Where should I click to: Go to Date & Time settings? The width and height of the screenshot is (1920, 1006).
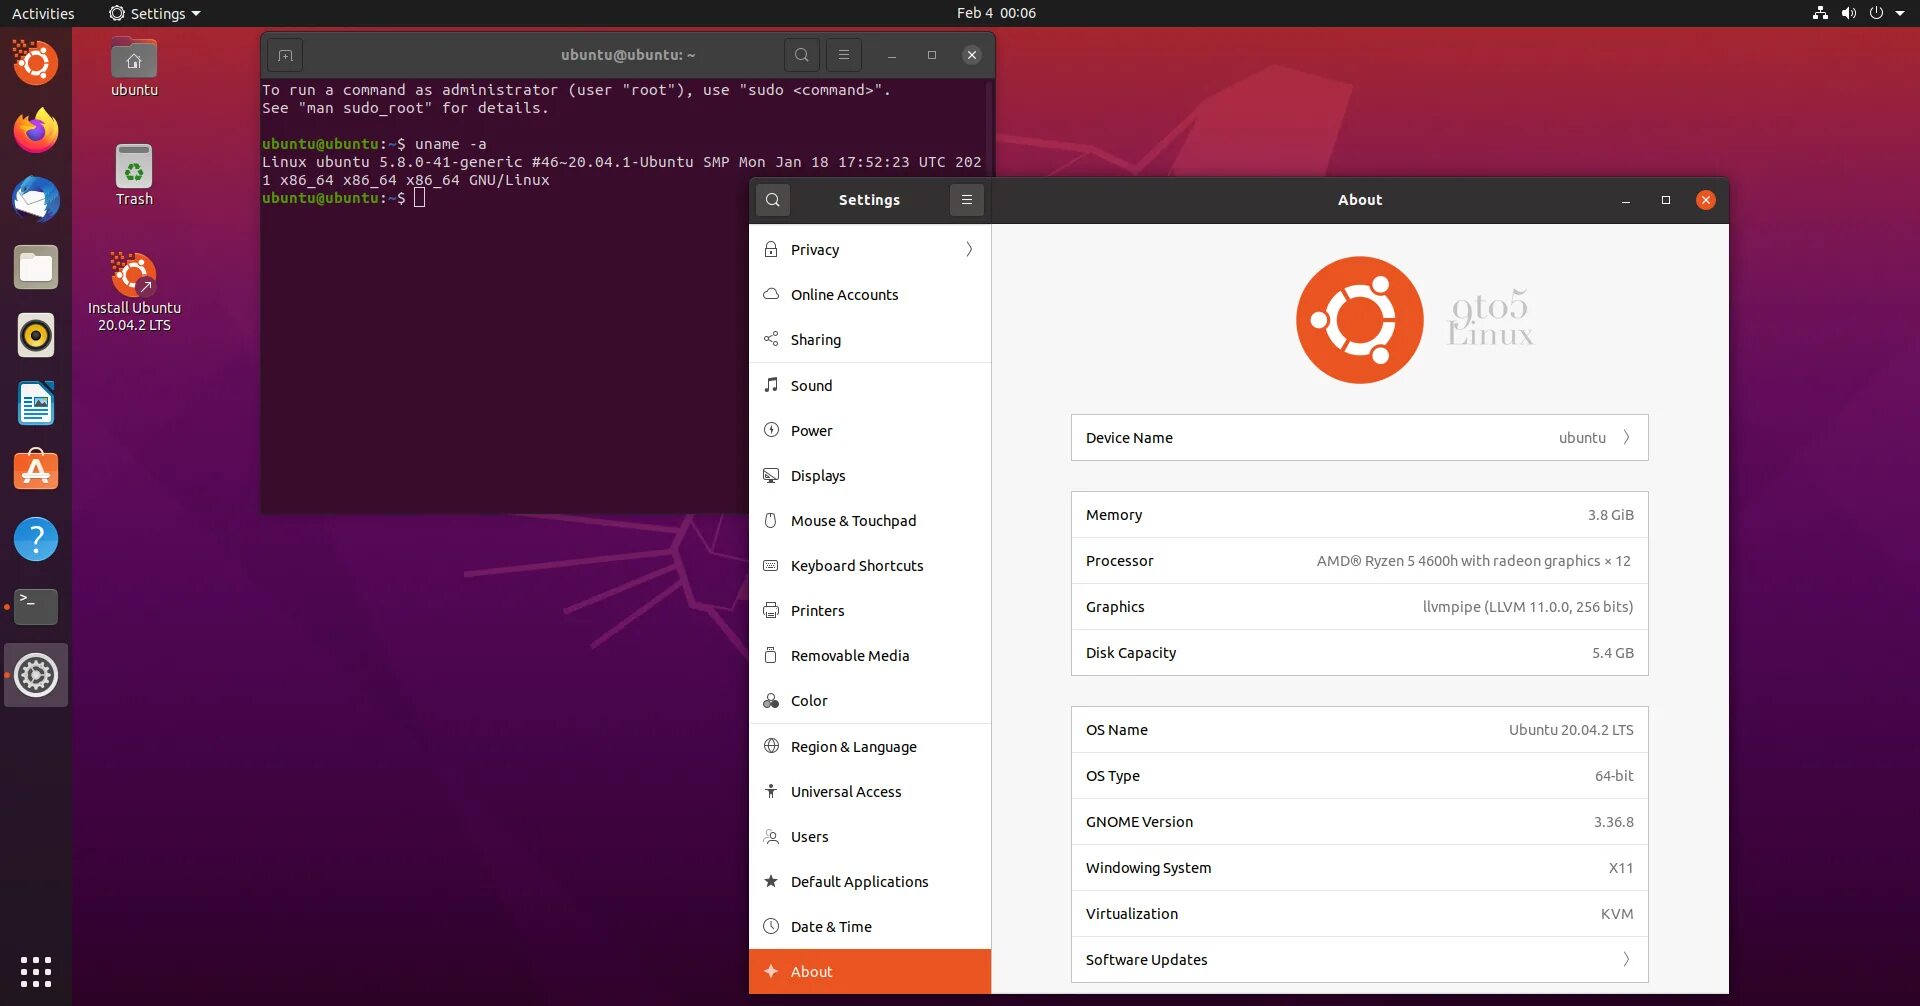click(x=870, y=927)
